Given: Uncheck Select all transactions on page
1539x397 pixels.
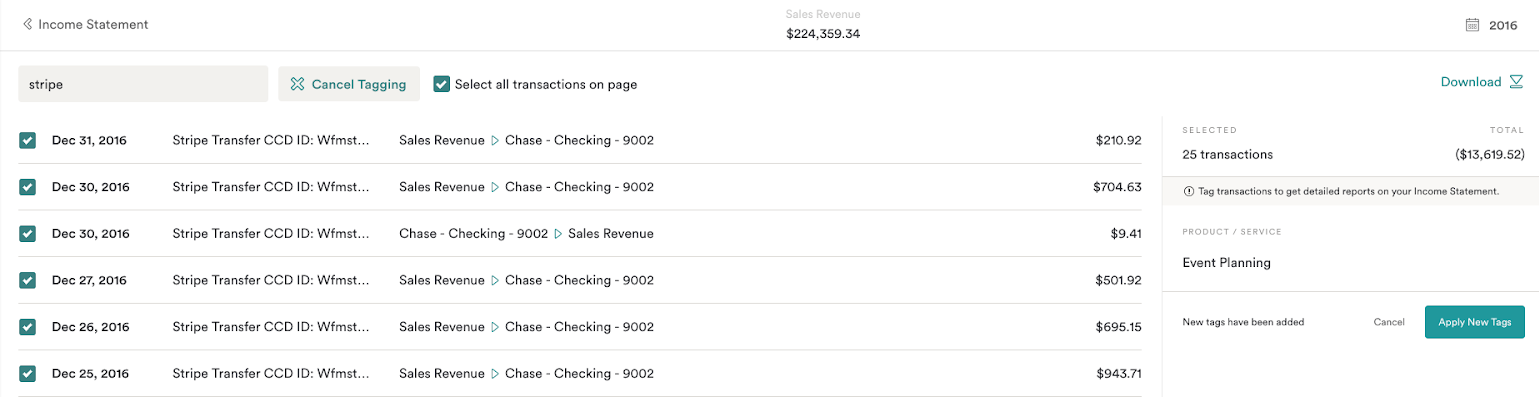Looking at the screenshot, I should 441,84.
